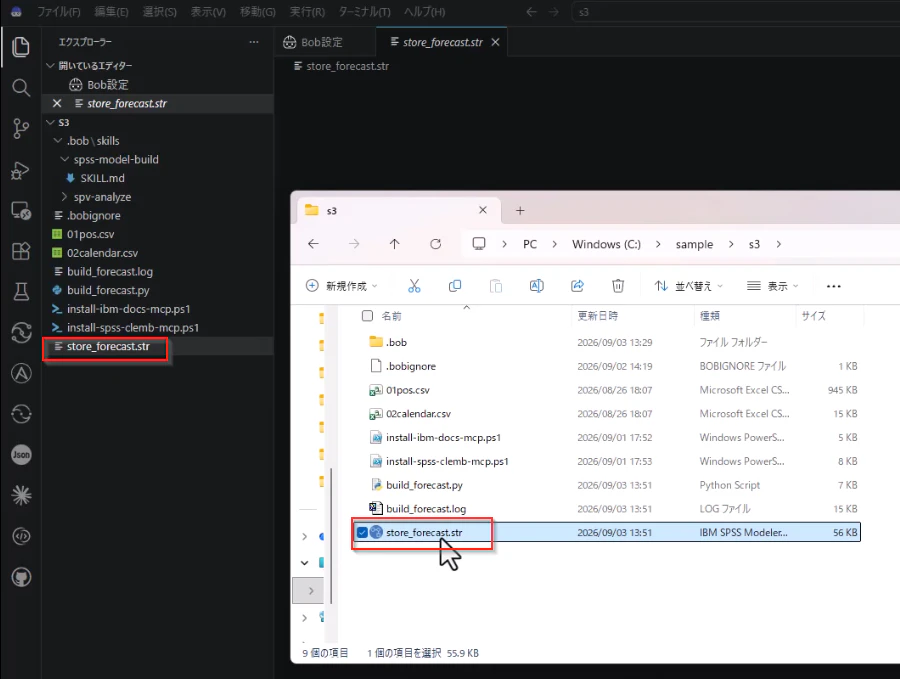Open the Extensions view
Viewport: 900px width, 679px height.
21,251
